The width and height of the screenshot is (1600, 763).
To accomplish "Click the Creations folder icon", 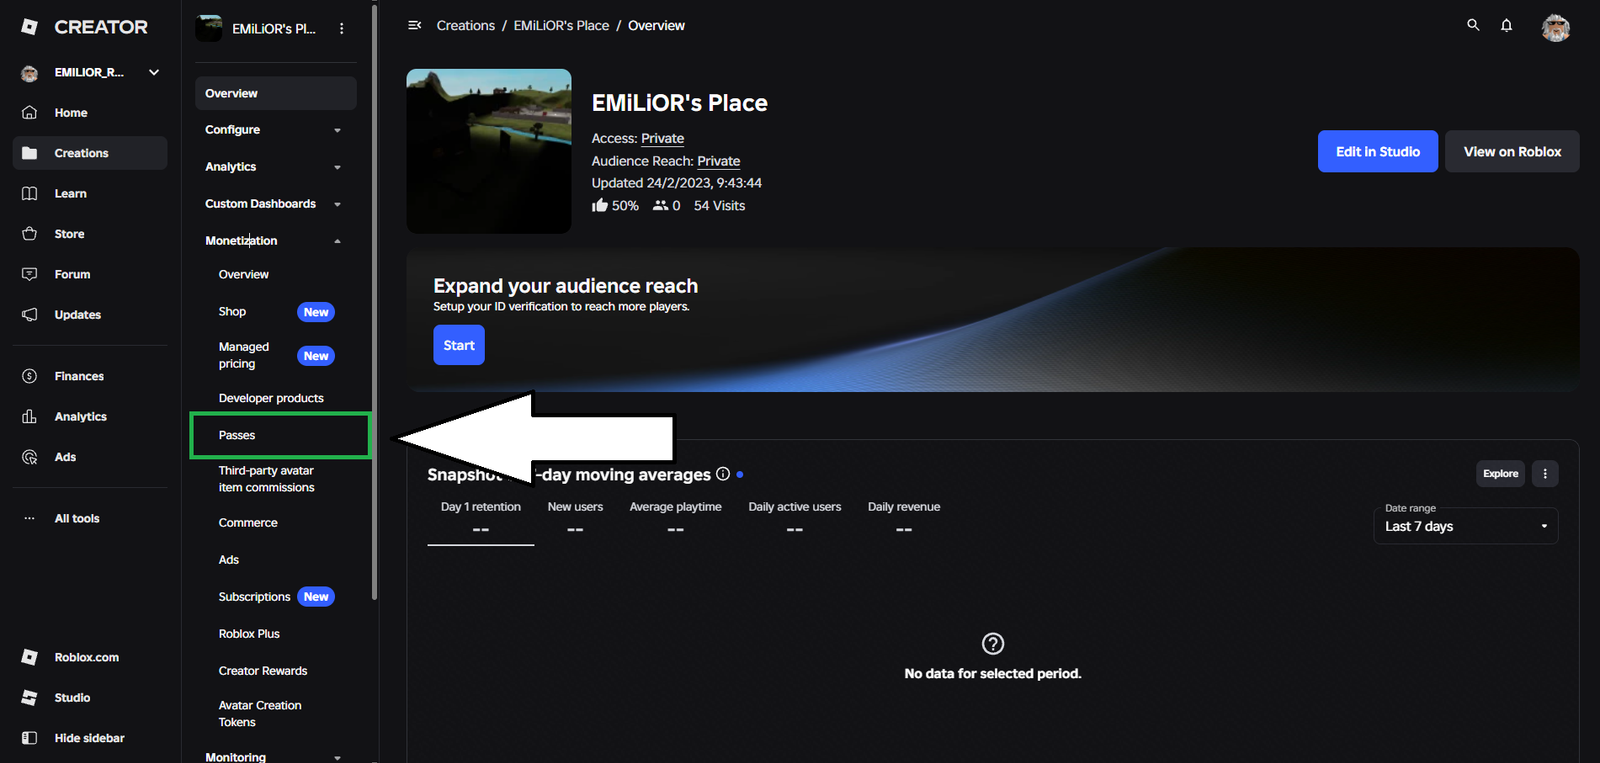I will [29, 153].
